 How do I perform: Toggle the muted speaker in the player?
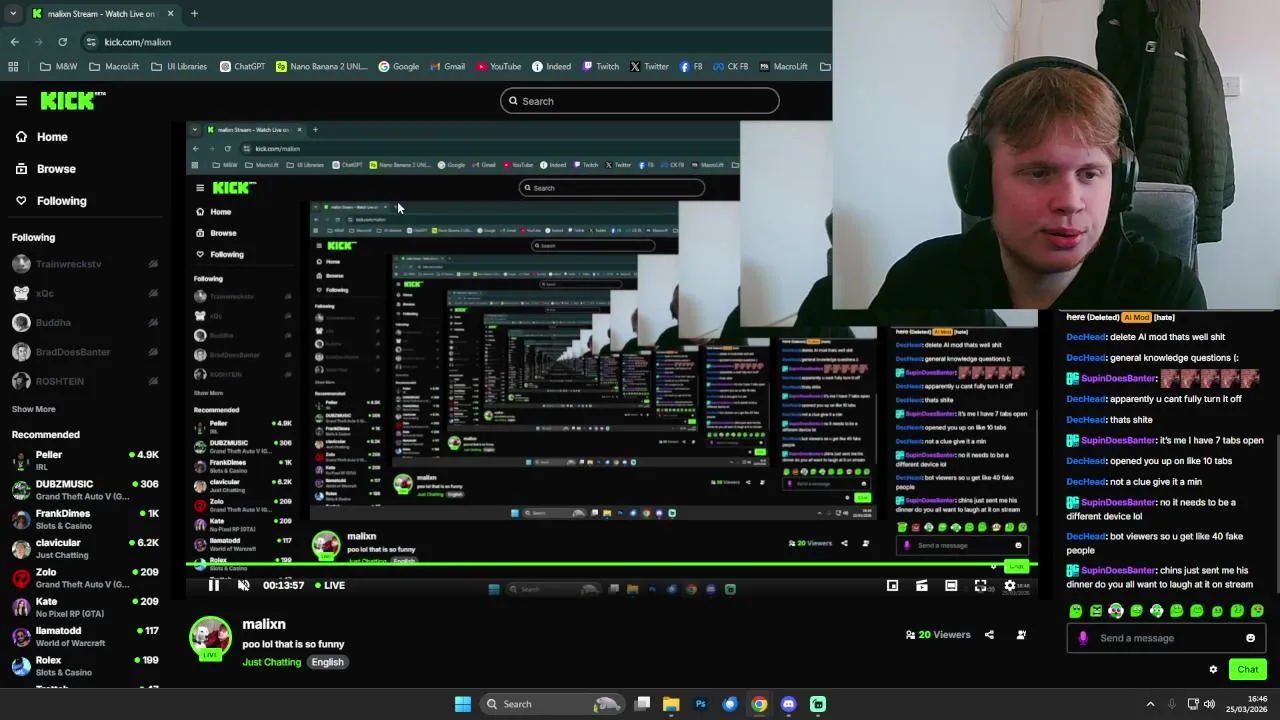tap(243, 585)
